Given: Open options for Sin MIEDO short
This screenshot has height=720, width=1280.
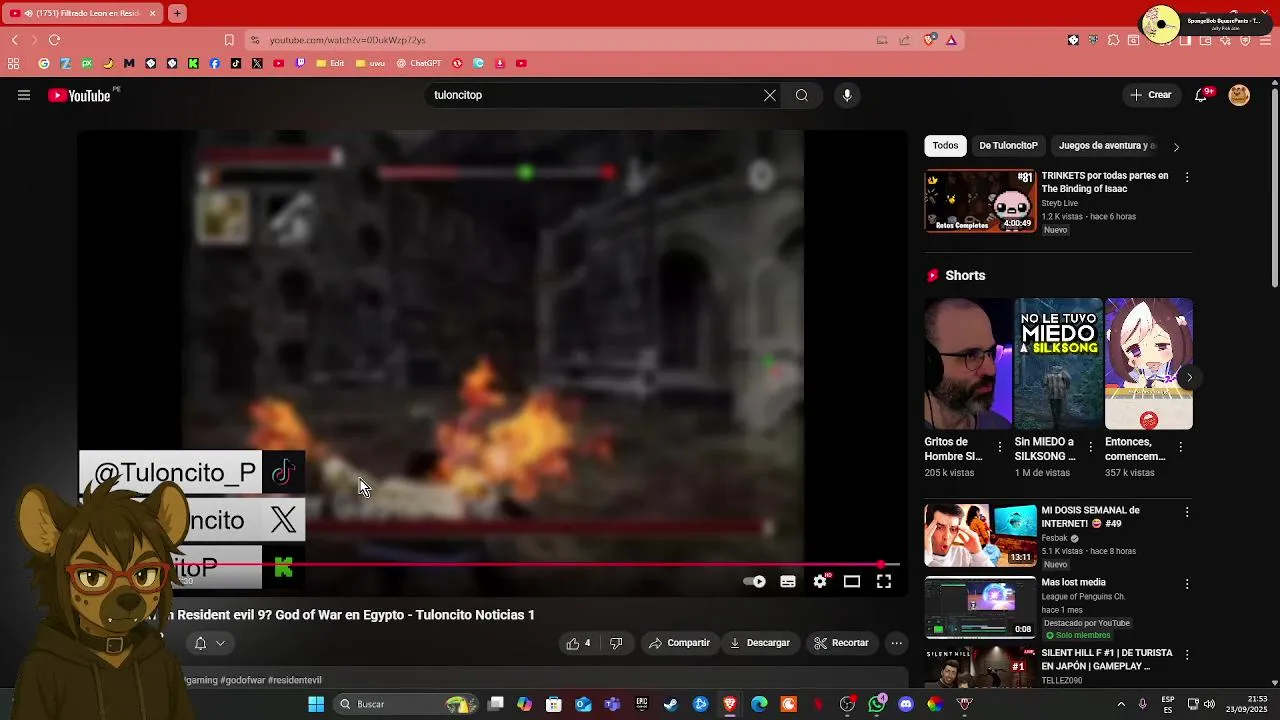Looking at the screenshot, I should tap(1090, 448).
